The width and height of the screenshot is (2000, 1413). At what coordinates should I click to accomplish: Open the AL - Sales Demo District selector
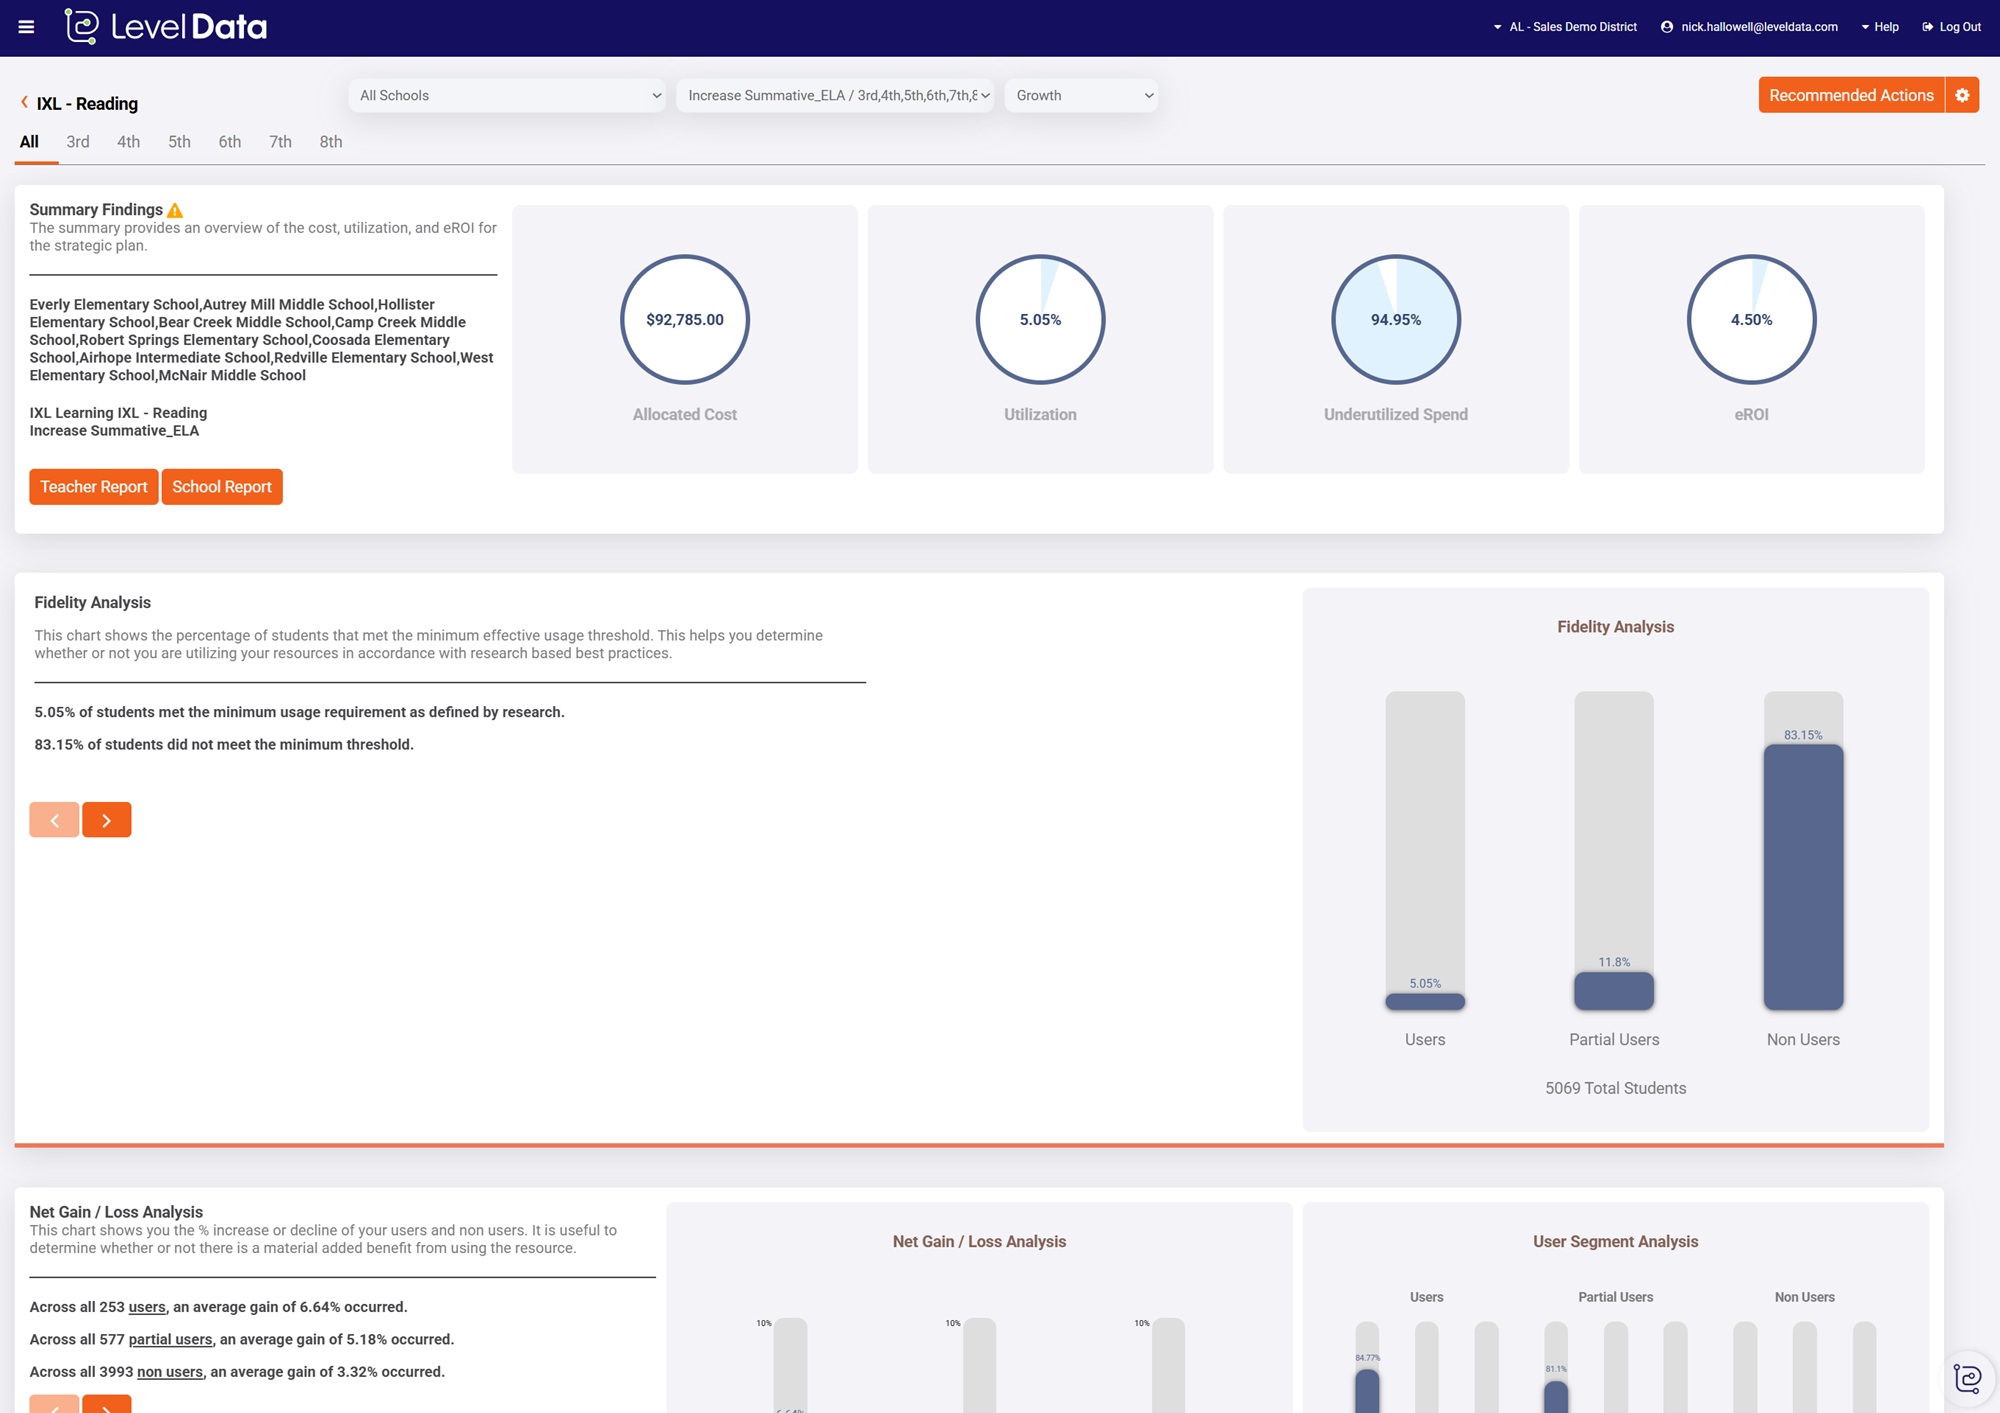(x=1565, y=27)
